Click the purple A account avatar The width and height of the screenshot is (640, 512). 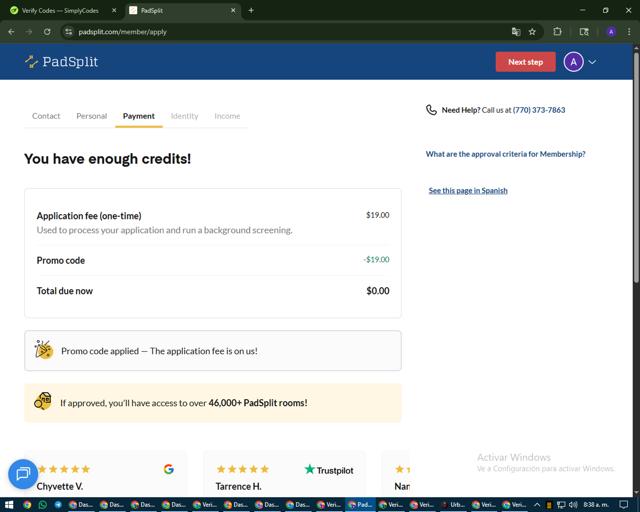[573, 62]
